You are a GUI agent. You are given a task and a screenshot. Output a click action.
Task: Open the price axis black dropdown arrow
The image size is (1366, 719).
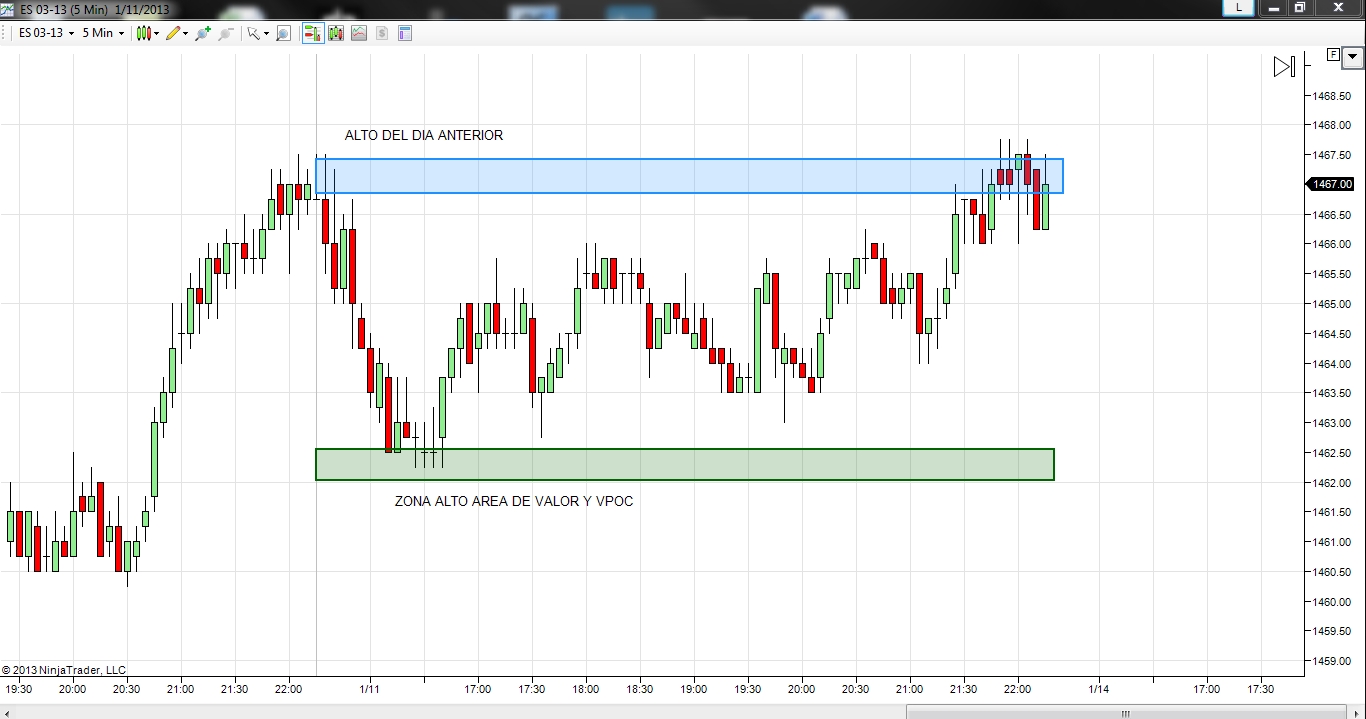1352,56
